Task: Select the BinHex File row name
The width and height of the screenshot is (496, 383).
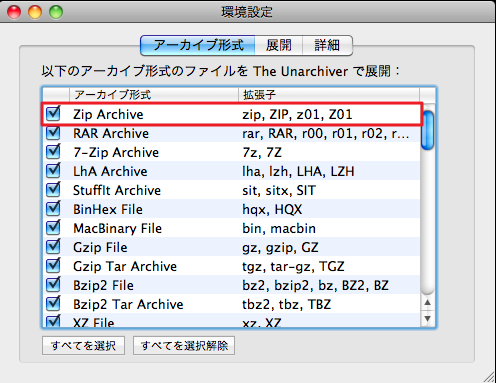Action: (x=108, y=209)
